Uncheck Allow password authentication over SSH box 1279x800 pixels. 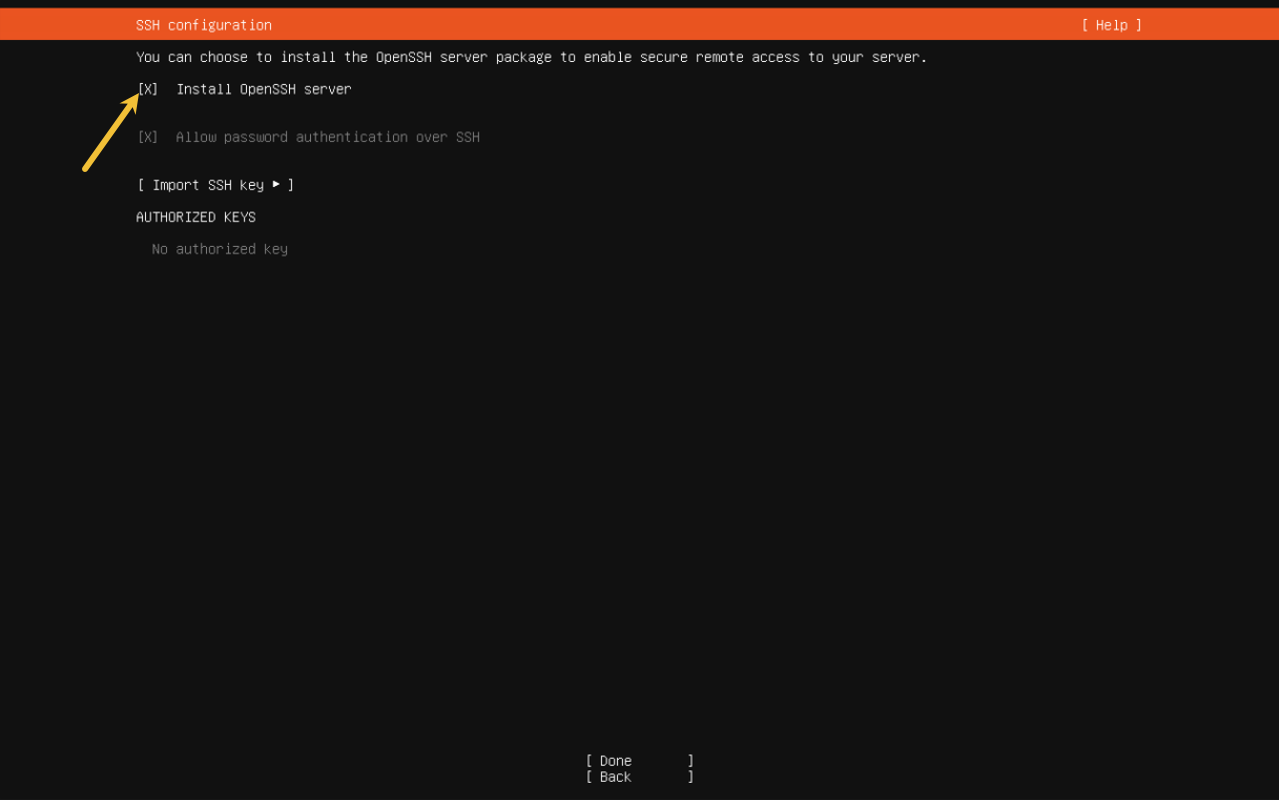click(147, 137)
